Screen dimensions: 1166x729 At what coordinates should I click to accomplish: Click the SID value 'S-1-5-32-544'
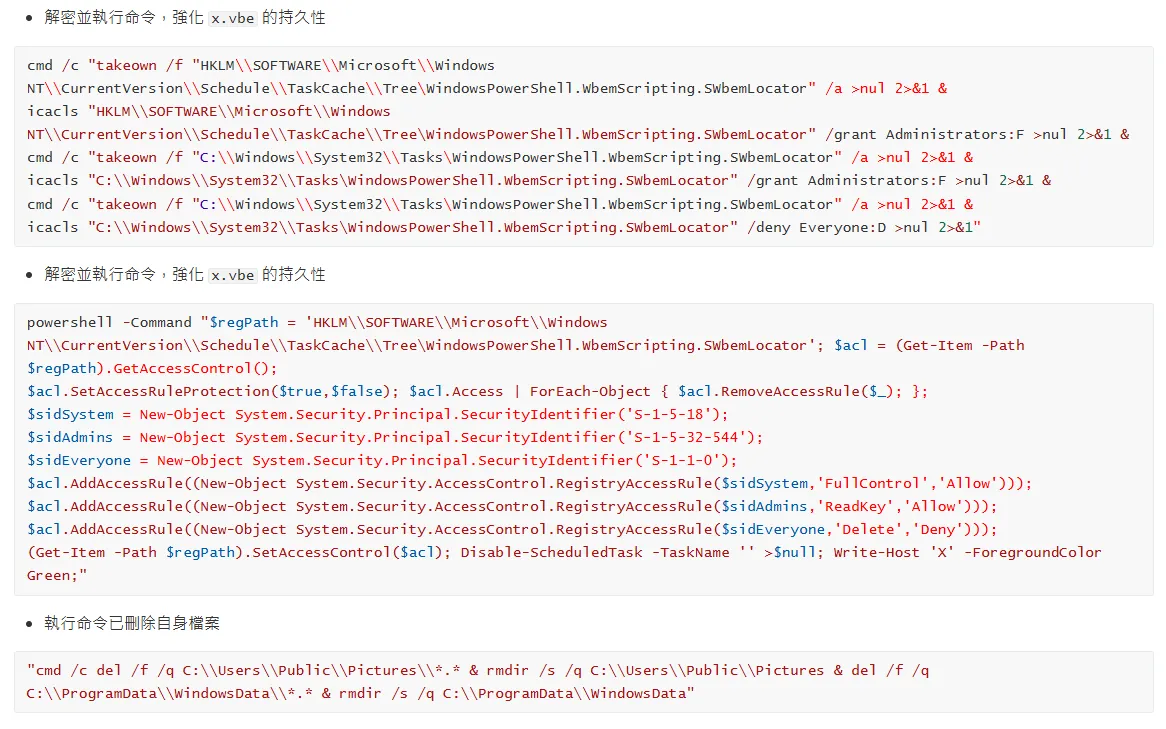click(686, 438)
